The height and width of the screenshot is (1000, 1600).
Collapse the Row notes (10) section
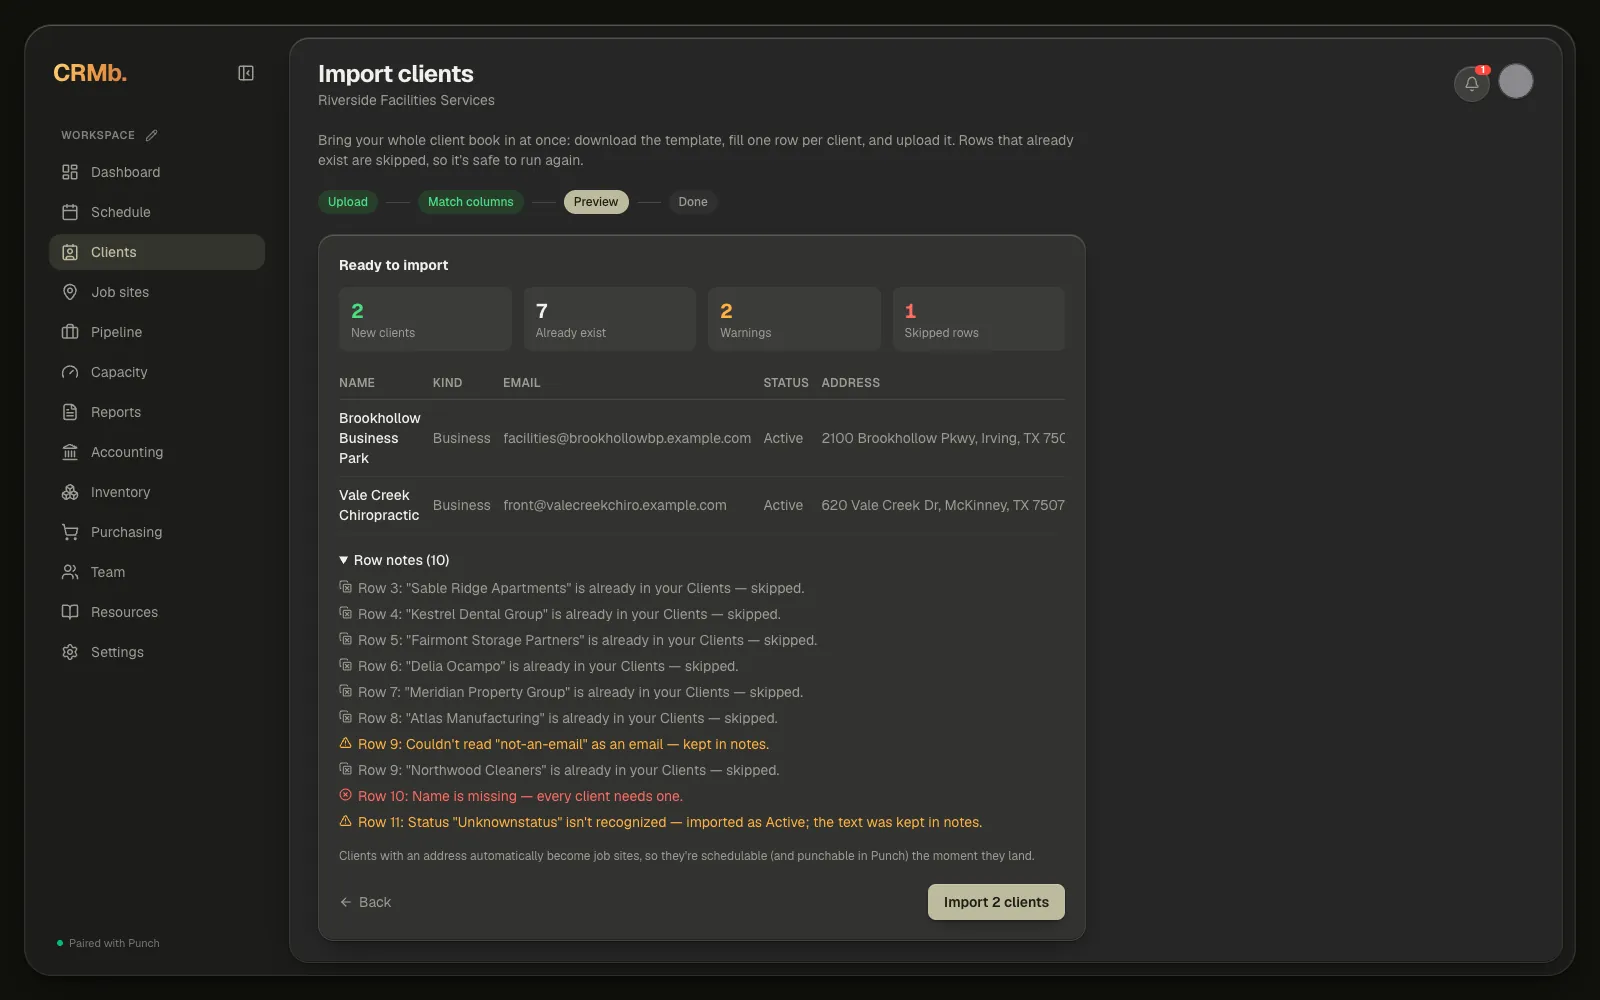(394, 560)
